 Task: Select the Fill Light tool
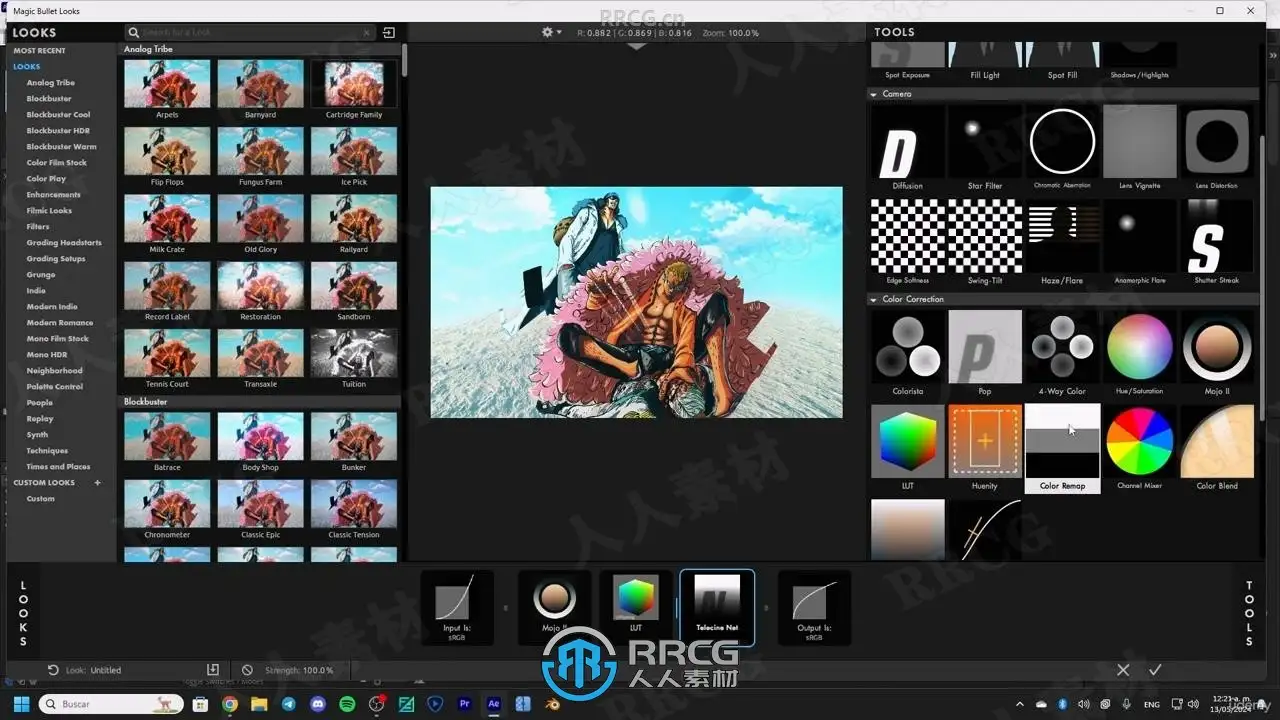(x=985, y=61)
